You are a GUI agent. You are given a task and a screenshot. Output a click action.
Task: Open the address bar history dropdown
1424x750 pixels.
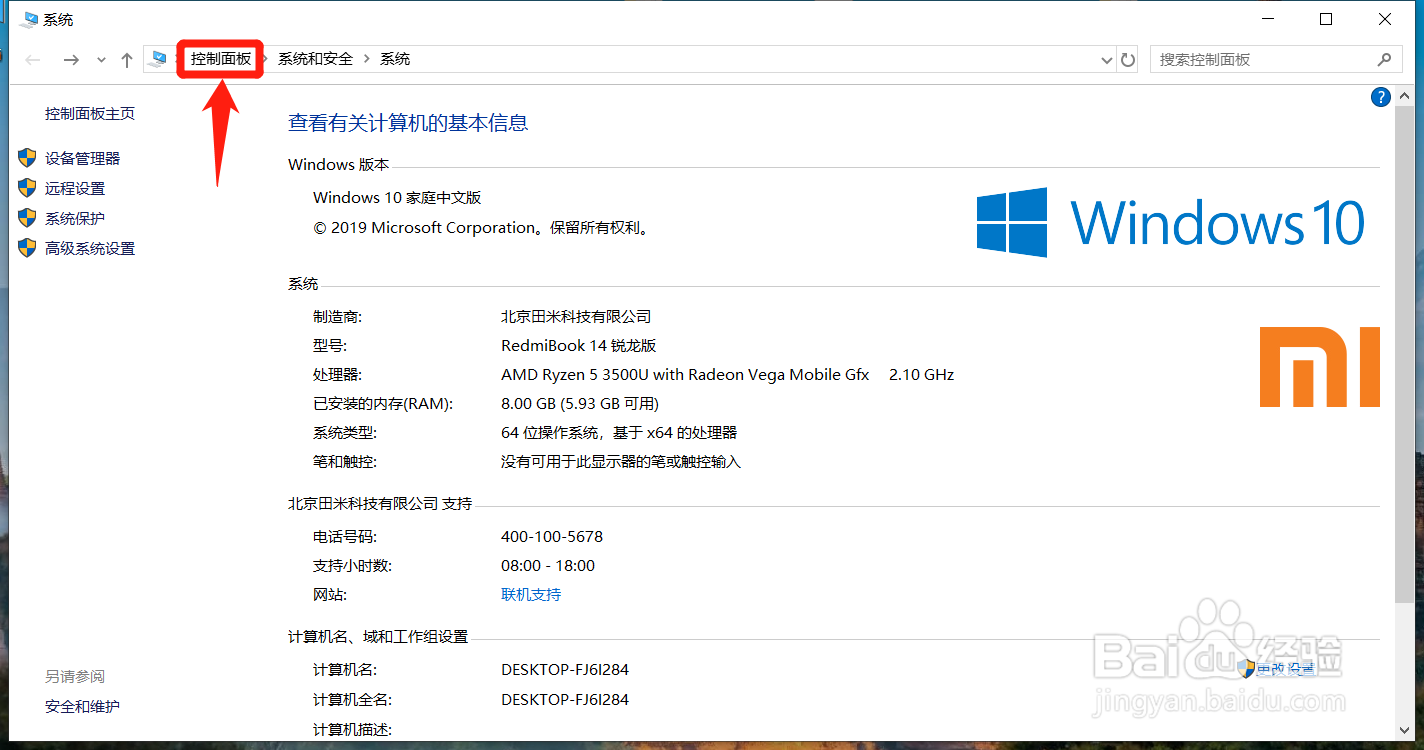[x=1107, y=60]
